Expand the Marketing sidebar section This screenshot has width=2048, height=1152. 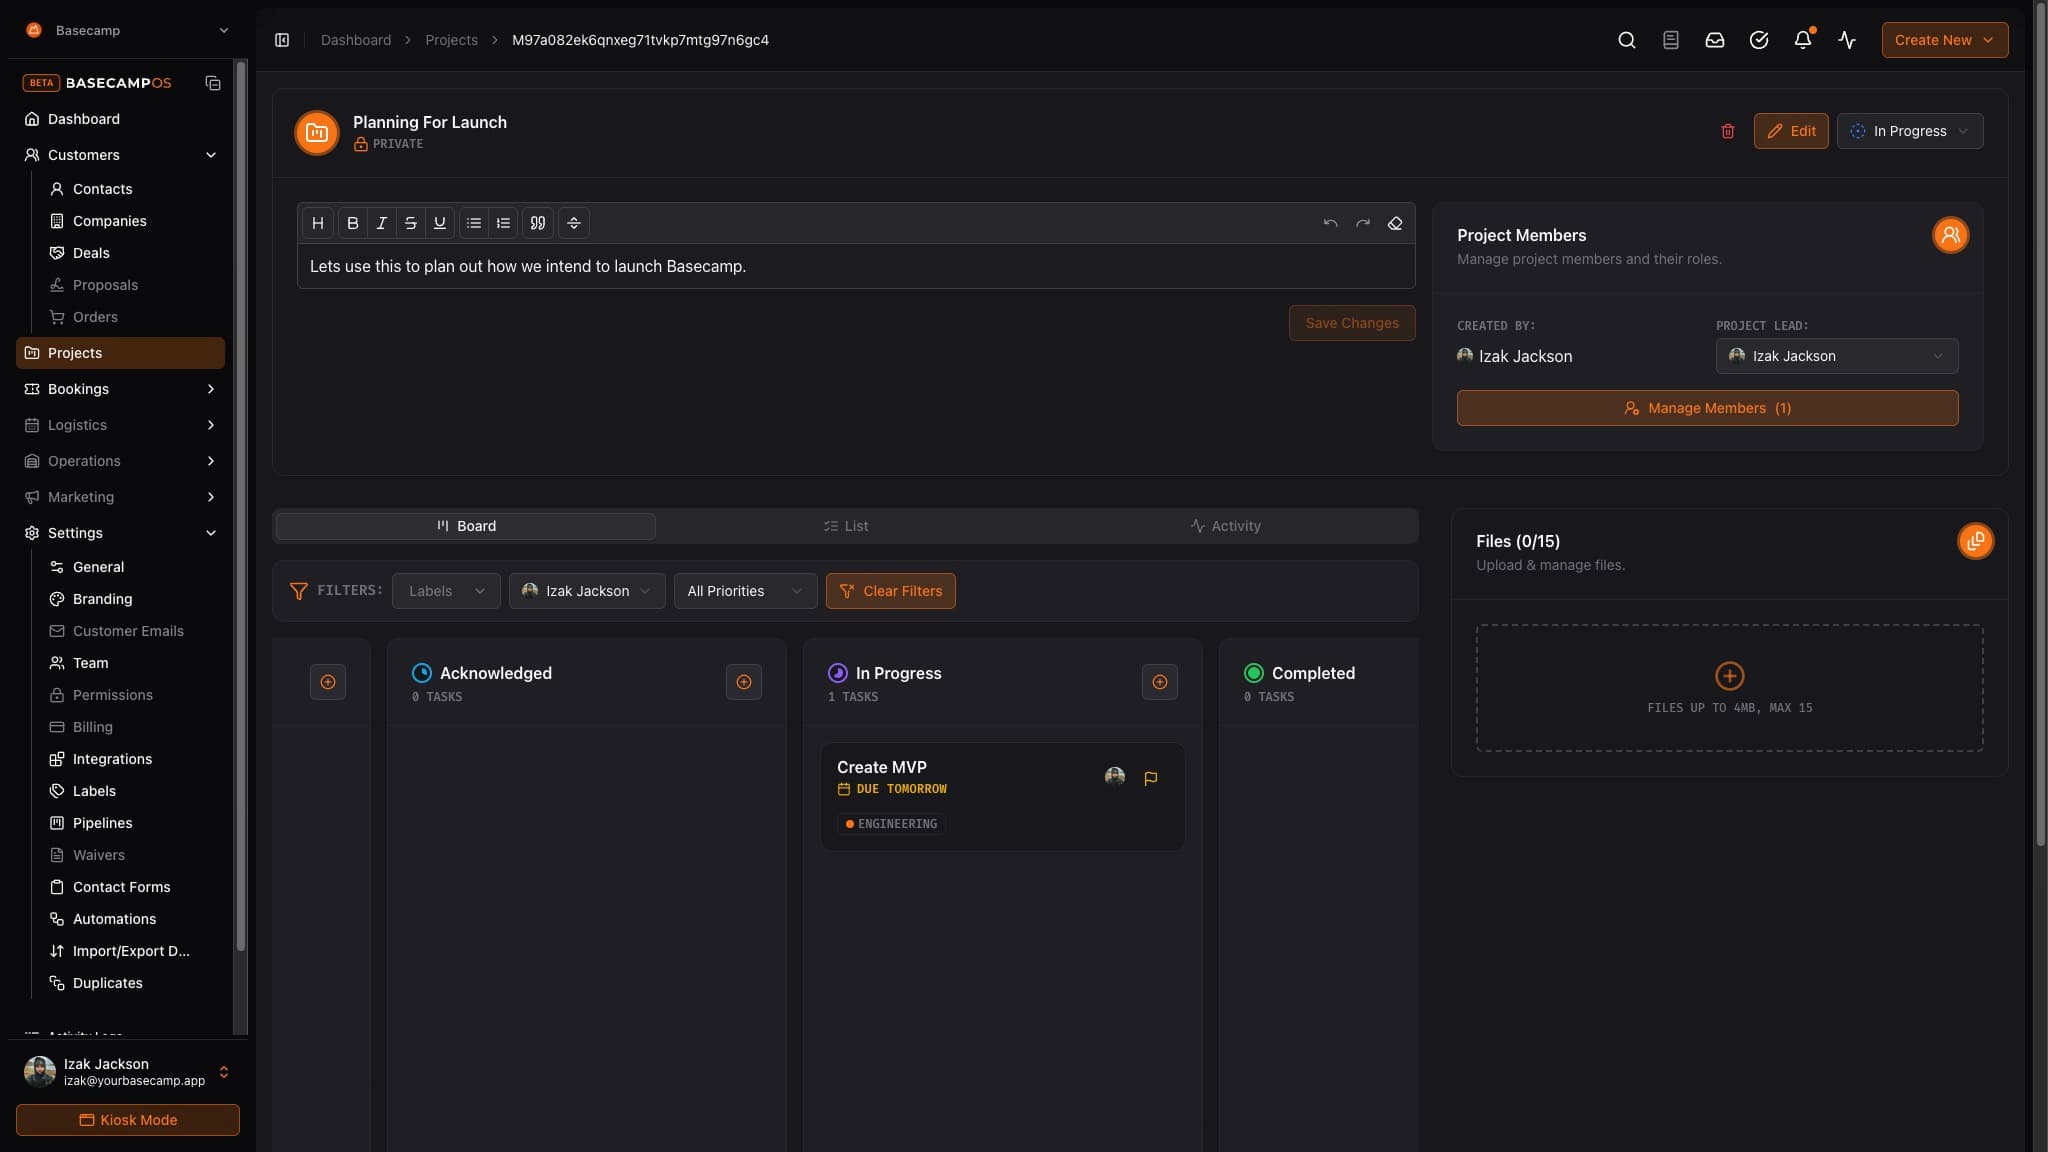211,497
